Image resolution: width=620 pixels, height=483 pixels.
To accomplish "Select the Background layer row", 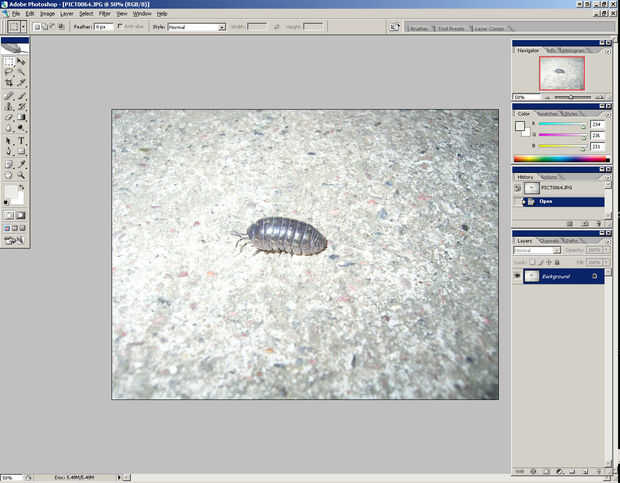I will click(x=563, y=276).
